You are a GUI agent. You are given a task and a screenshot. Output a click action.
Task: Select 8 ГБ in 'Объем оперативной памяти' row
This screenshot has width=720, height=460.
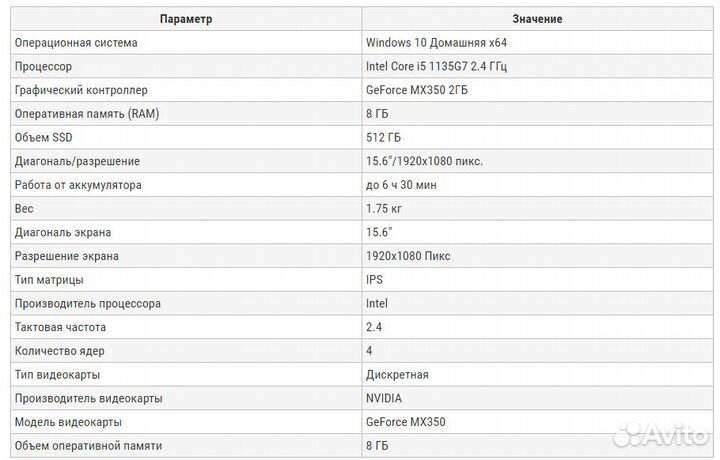377,446
